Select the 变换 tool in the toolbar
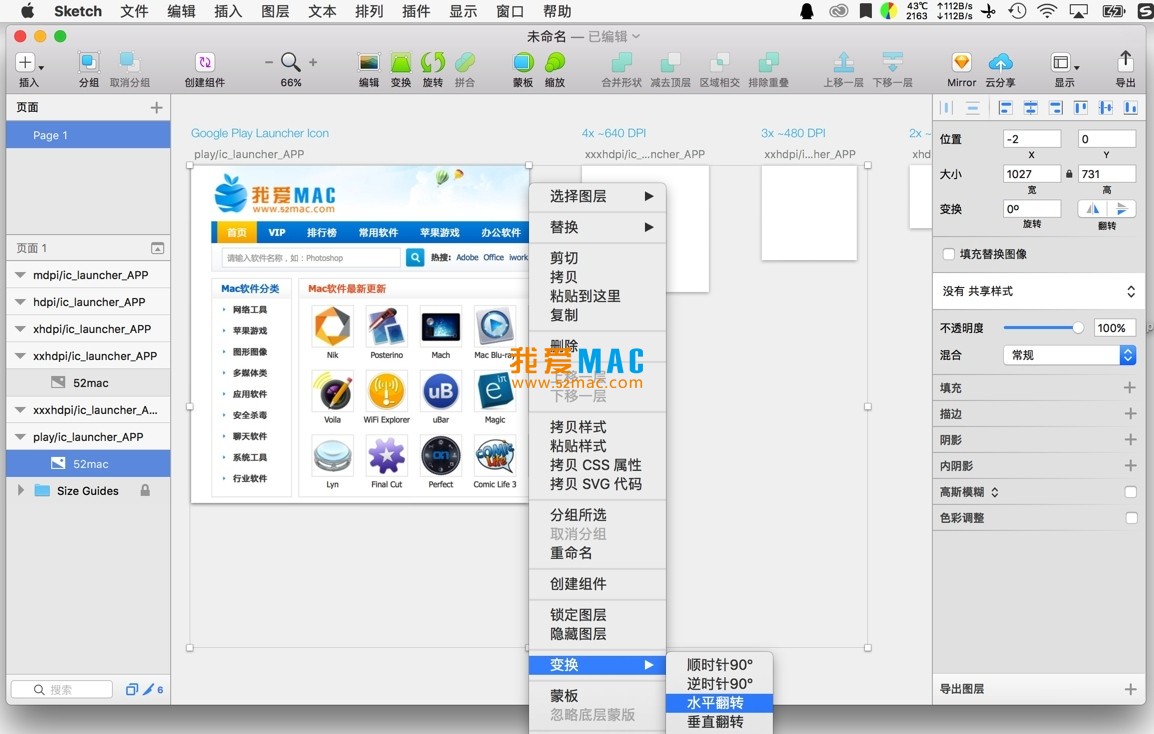 [401, 63]
